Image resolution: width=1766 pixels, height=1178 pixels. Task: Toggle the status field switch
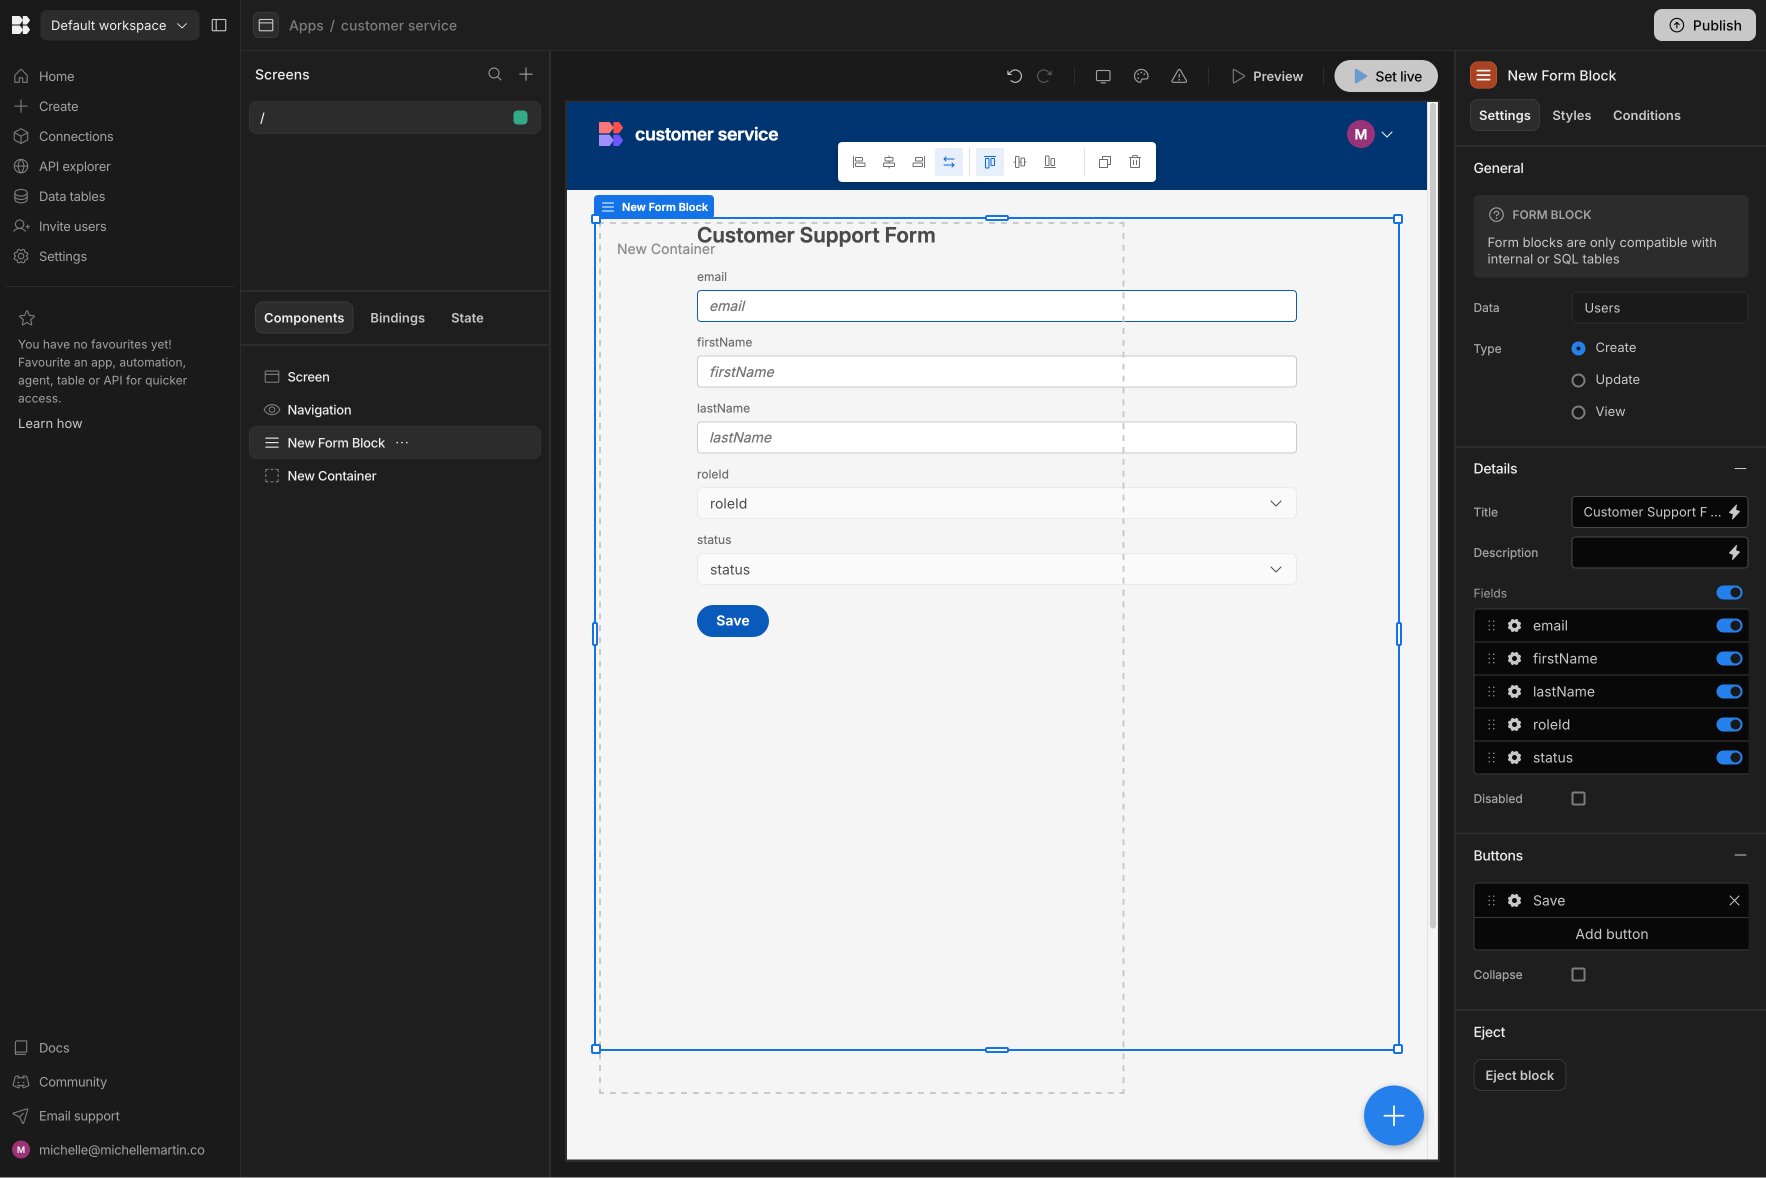(1729, 758)
